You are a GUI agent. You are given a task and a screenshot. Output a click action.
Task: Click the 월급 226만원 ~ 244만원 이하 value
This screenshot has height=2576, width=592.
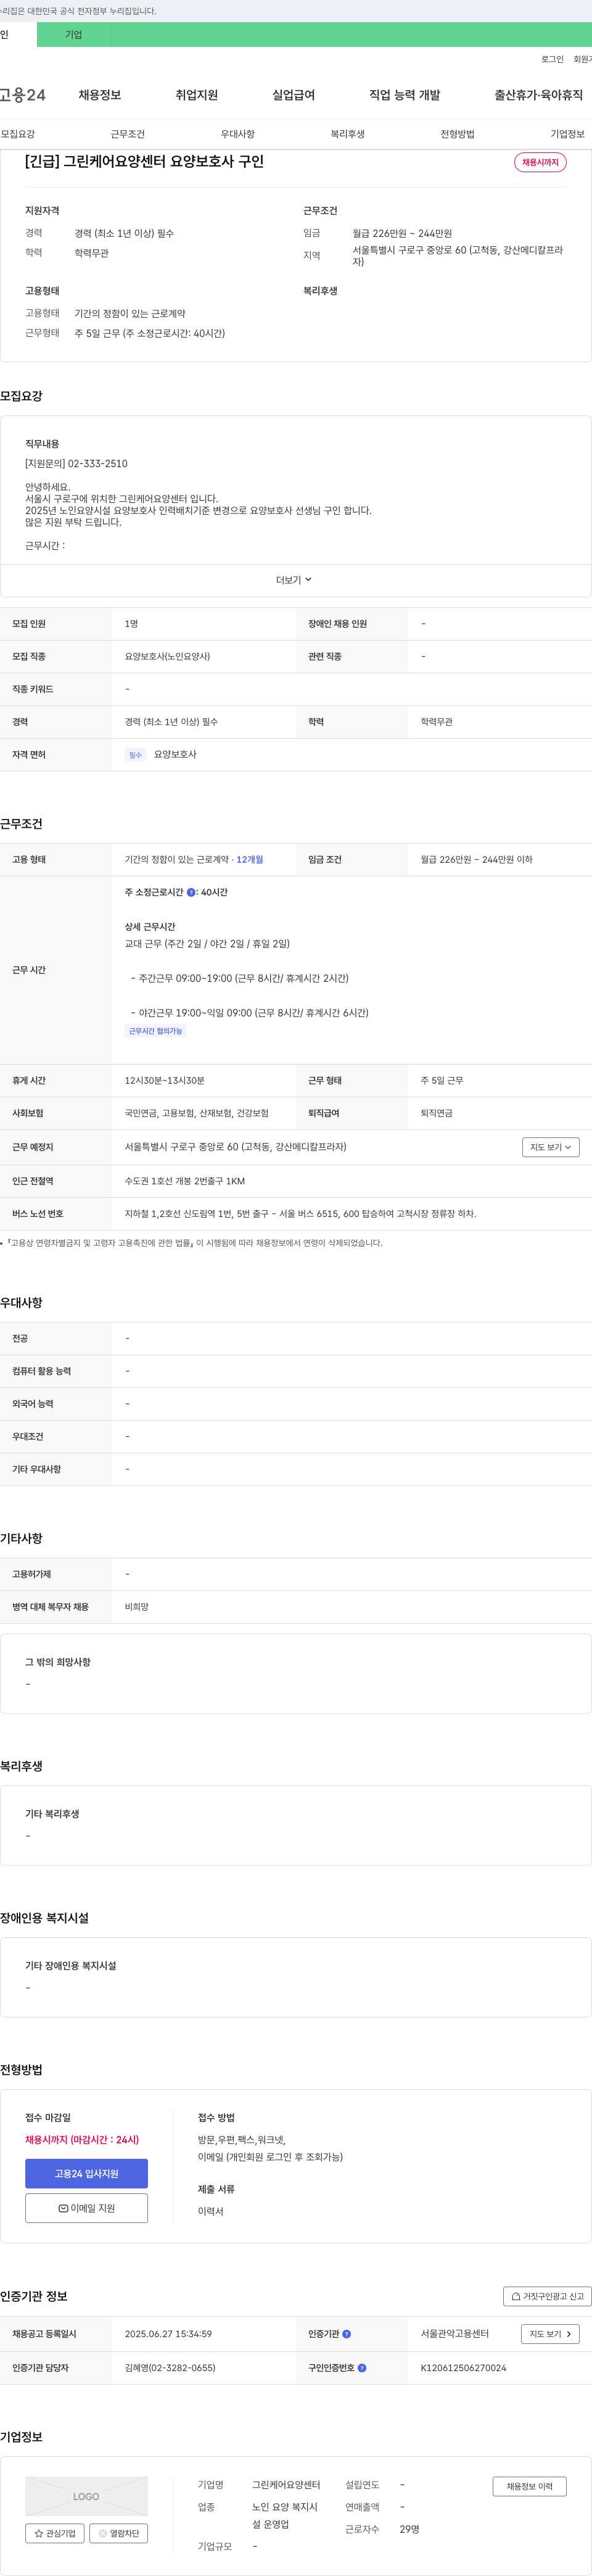pyautogui.click(x=476, y=859)
